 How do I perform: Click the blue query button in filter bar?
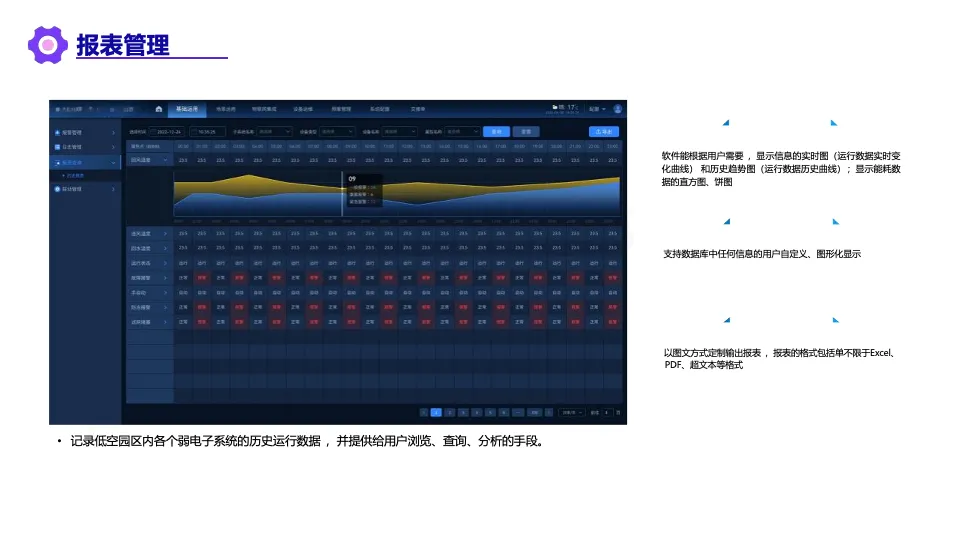click(496, 132)
